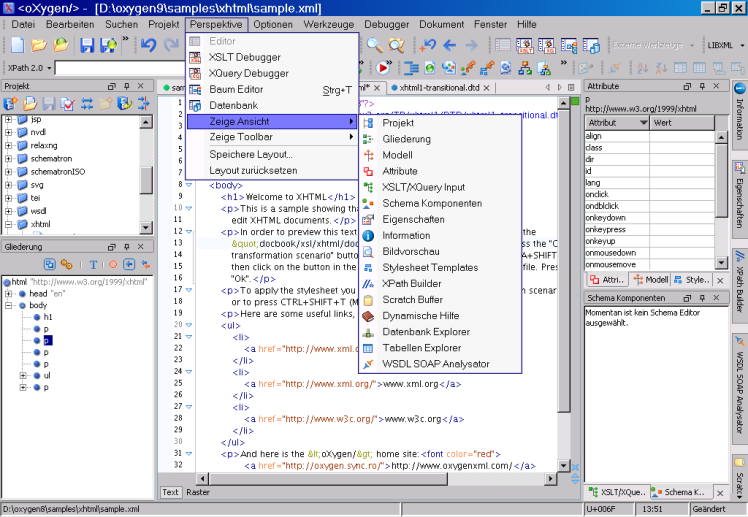Click the Find magnifier icon in toolbar
Image resolution: width=748 pixels, height=517 pixels.
tap(374, 45)
